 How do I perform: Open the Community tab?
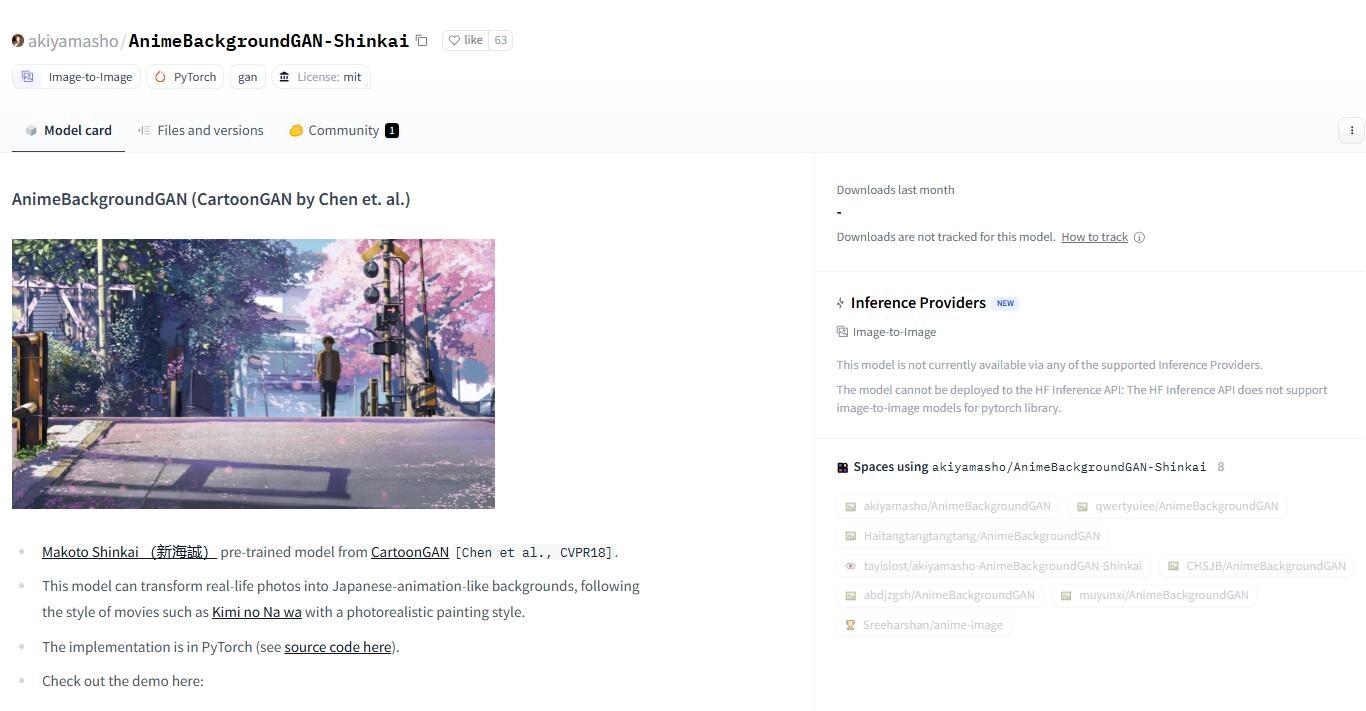343,130
